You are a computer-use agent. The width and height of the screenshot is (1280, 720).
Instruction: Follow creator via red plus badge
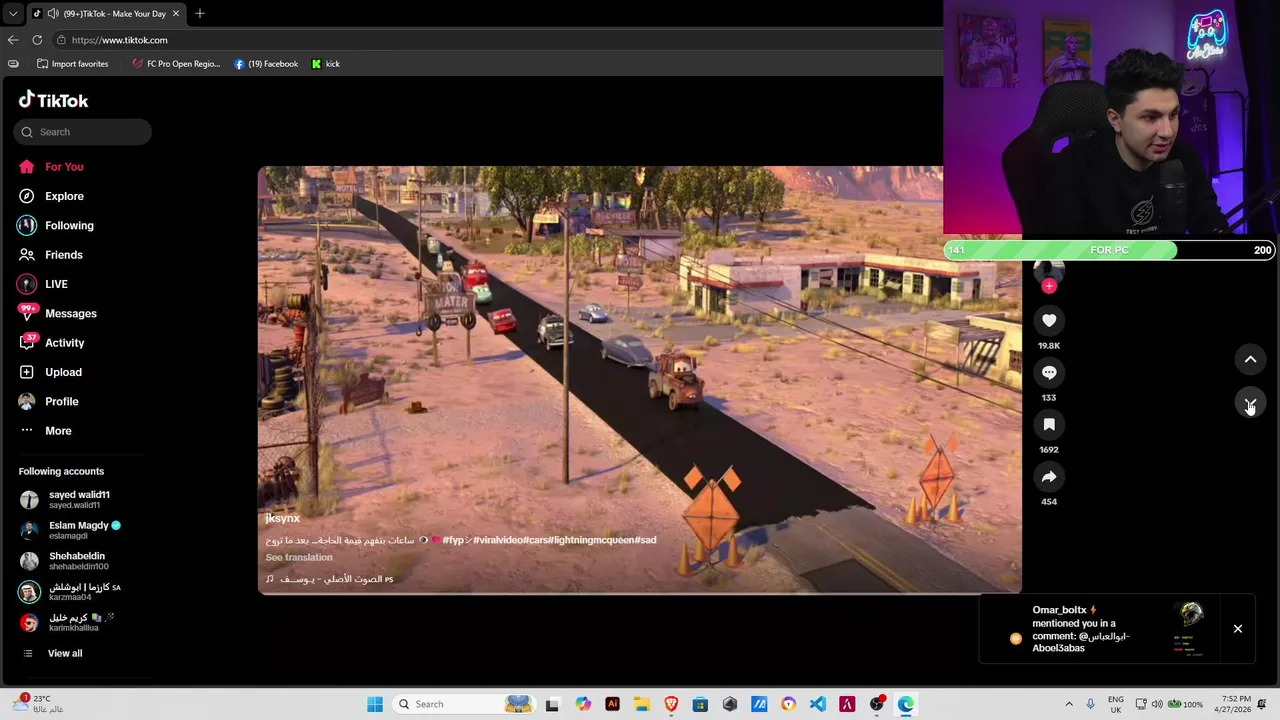1049,286
